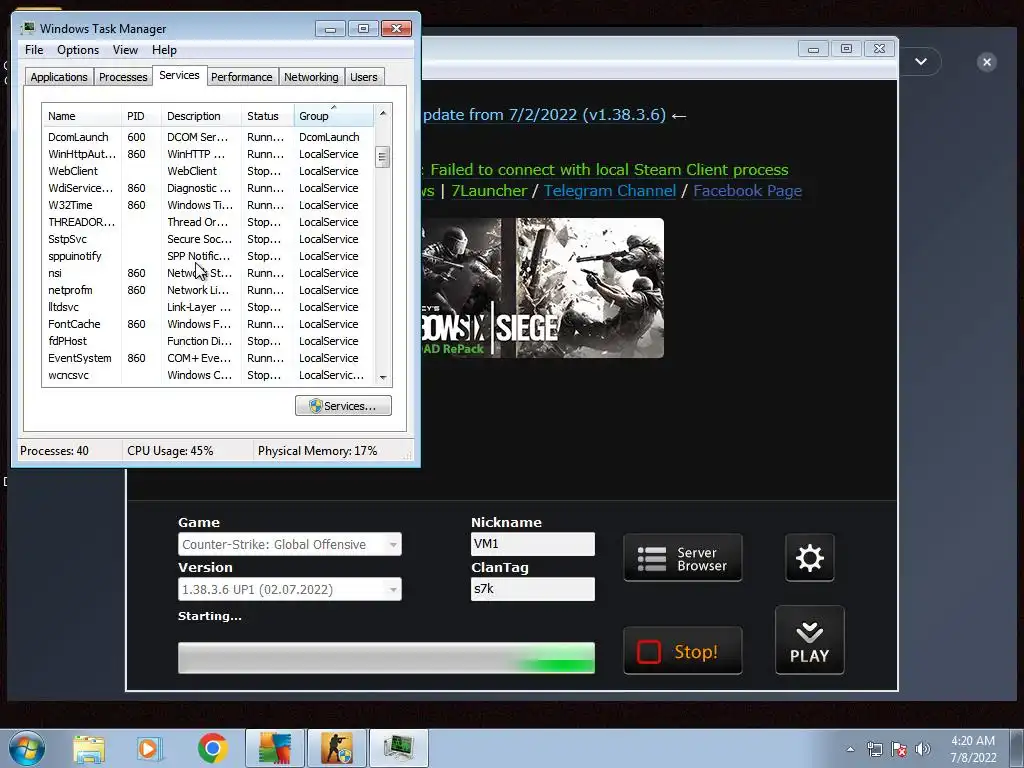Open the Facebook Page link

[x=747, y=191]
